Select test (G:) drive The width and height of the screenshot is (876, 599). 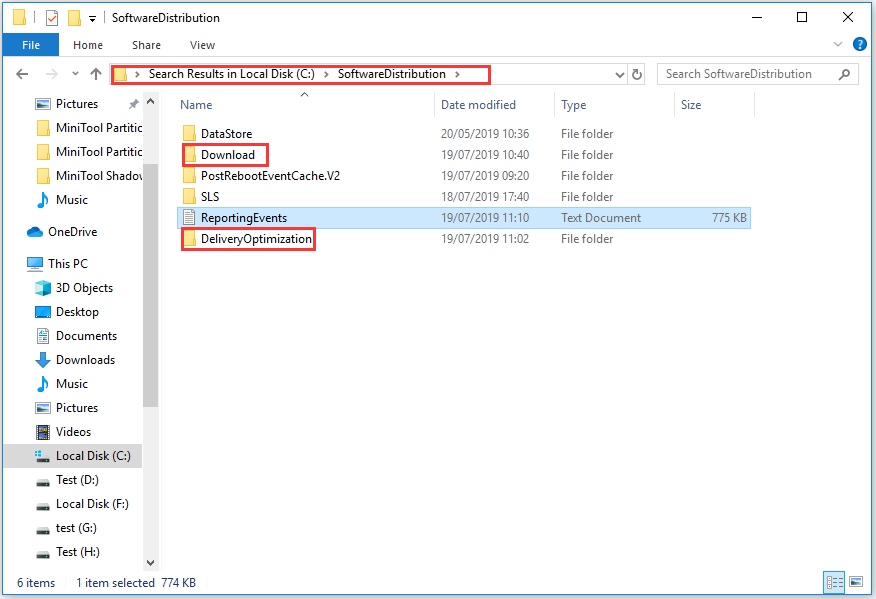(76, 528)
